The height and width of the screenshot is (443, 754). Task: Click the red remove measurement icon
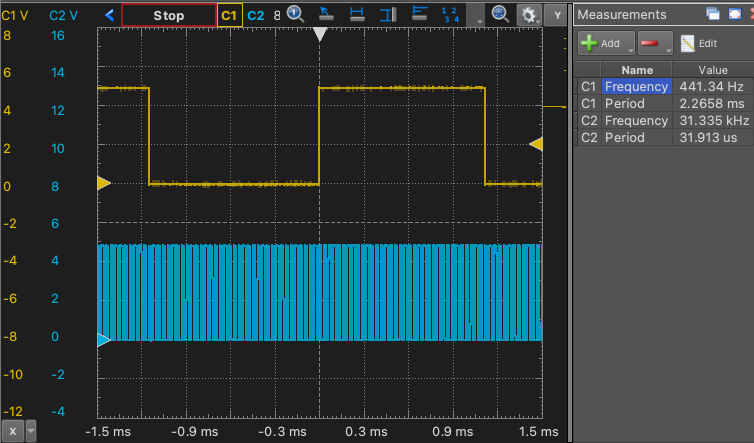(x=650, y=43)
